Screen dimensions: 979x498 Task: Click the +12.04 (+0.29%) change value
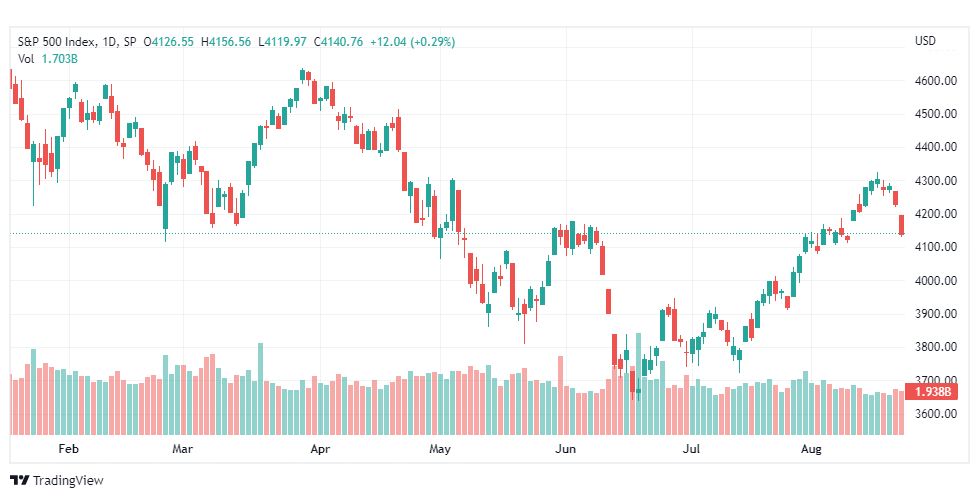(413, 42)
